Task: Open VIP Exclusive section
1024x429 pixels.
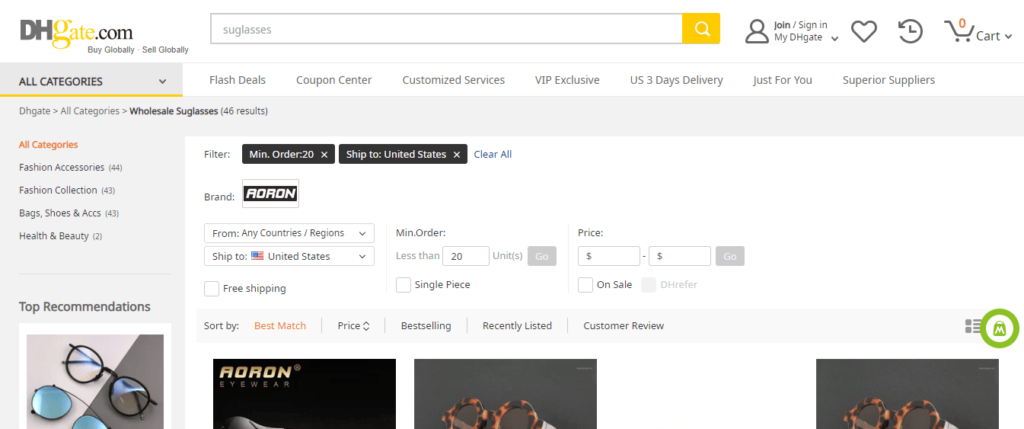Action: (x=567, y=80)
